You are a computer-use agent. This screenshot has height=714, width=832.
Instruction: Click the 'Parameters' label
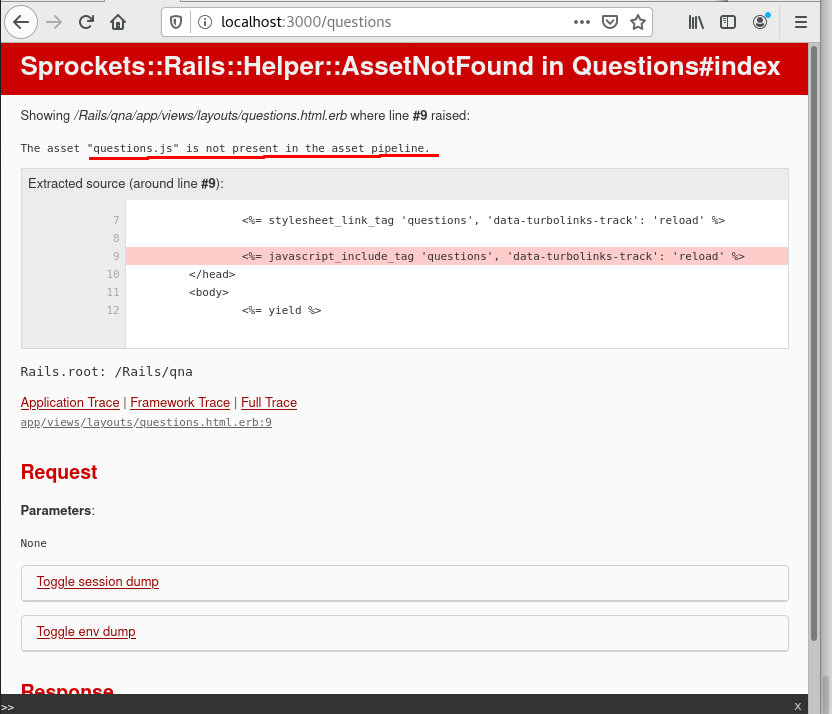pyautogui.click(x=57, y=510)
